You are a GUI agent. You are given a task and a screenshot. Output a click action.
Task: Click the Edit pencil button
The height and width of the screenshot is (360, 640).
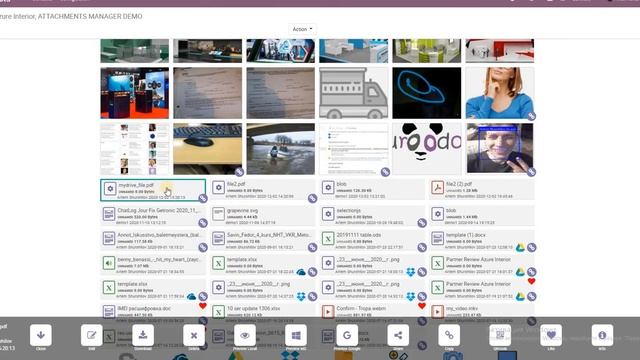[x=91, y=335]
